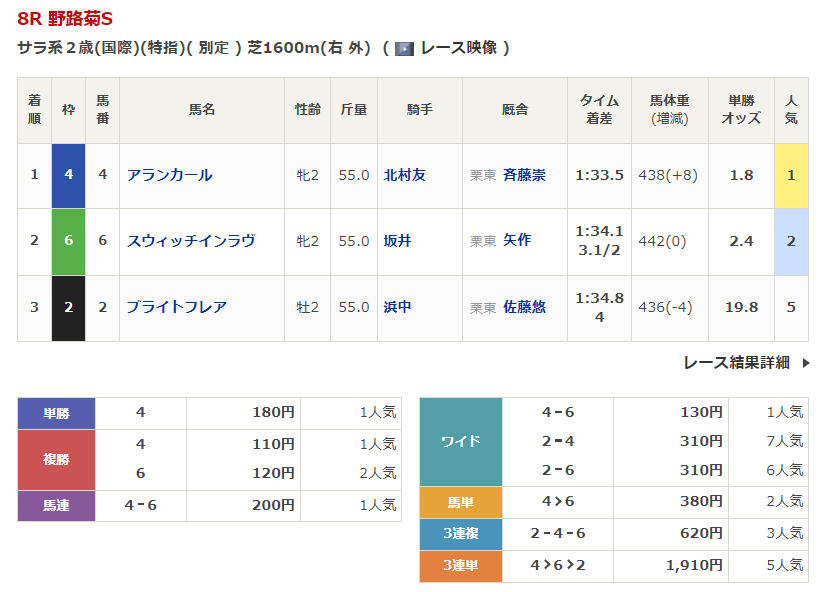Click the yellow popularity rank 1 cell
This screenshot has height=592, width=830.
pos(791,175)
